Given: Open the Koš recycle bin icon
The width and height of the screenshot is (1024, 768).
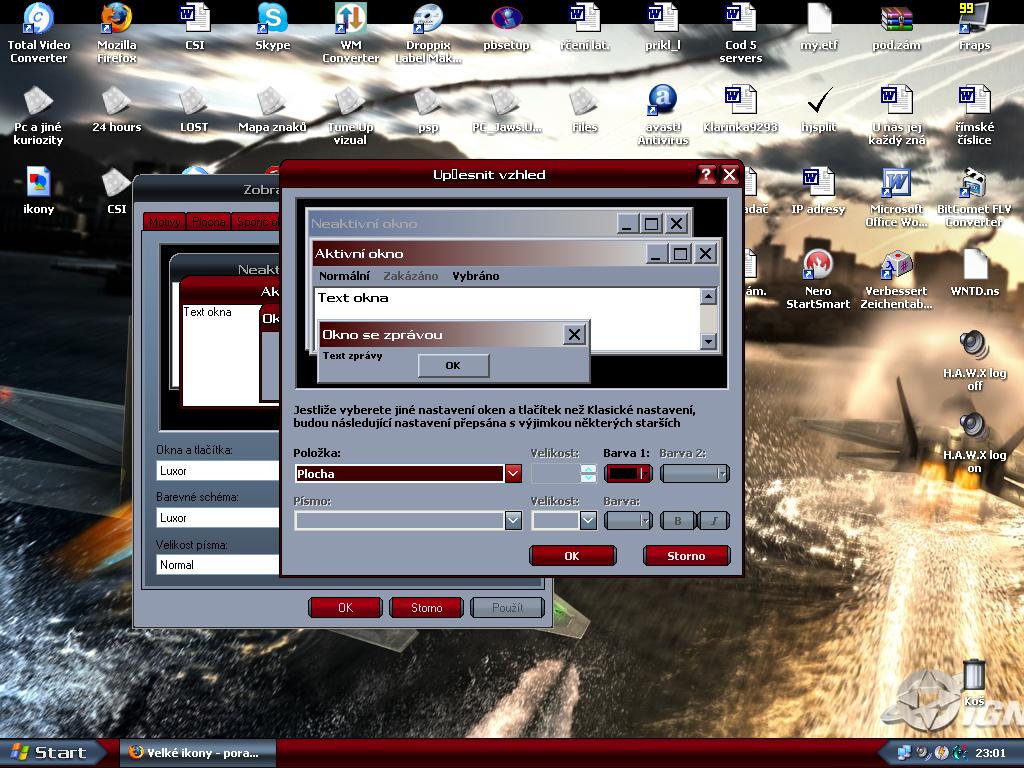Looking at the screenshot, I should 974,676.
